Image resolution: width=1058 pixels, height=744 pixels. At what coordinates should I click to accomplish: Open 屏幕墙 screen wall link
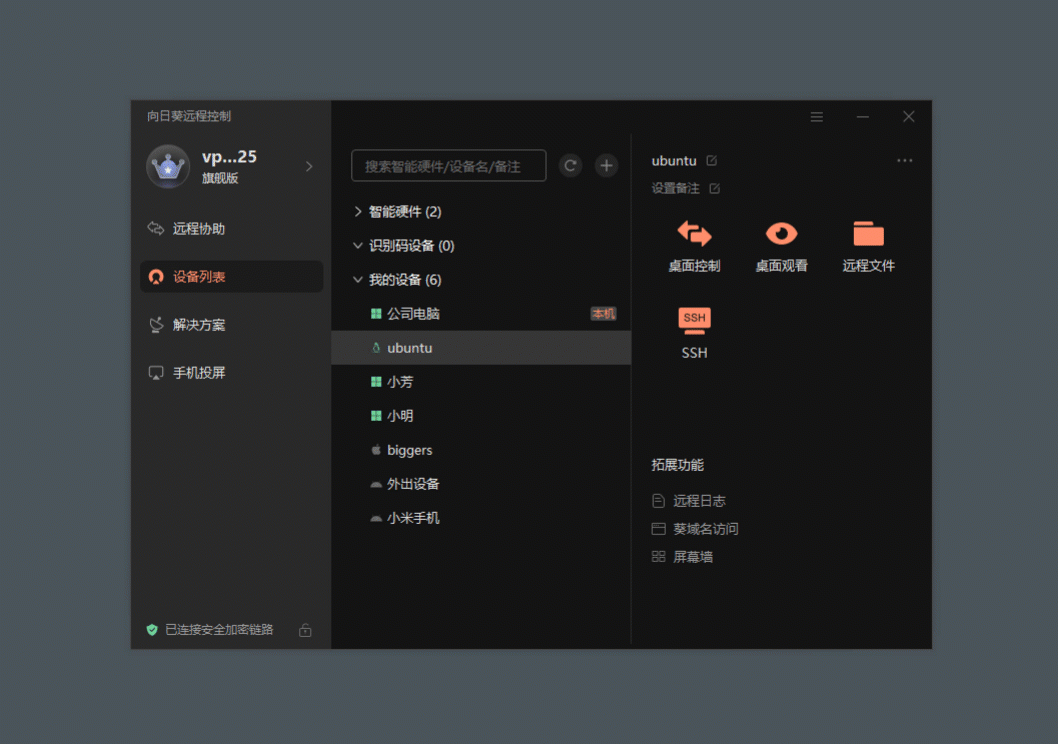[692, 557]
